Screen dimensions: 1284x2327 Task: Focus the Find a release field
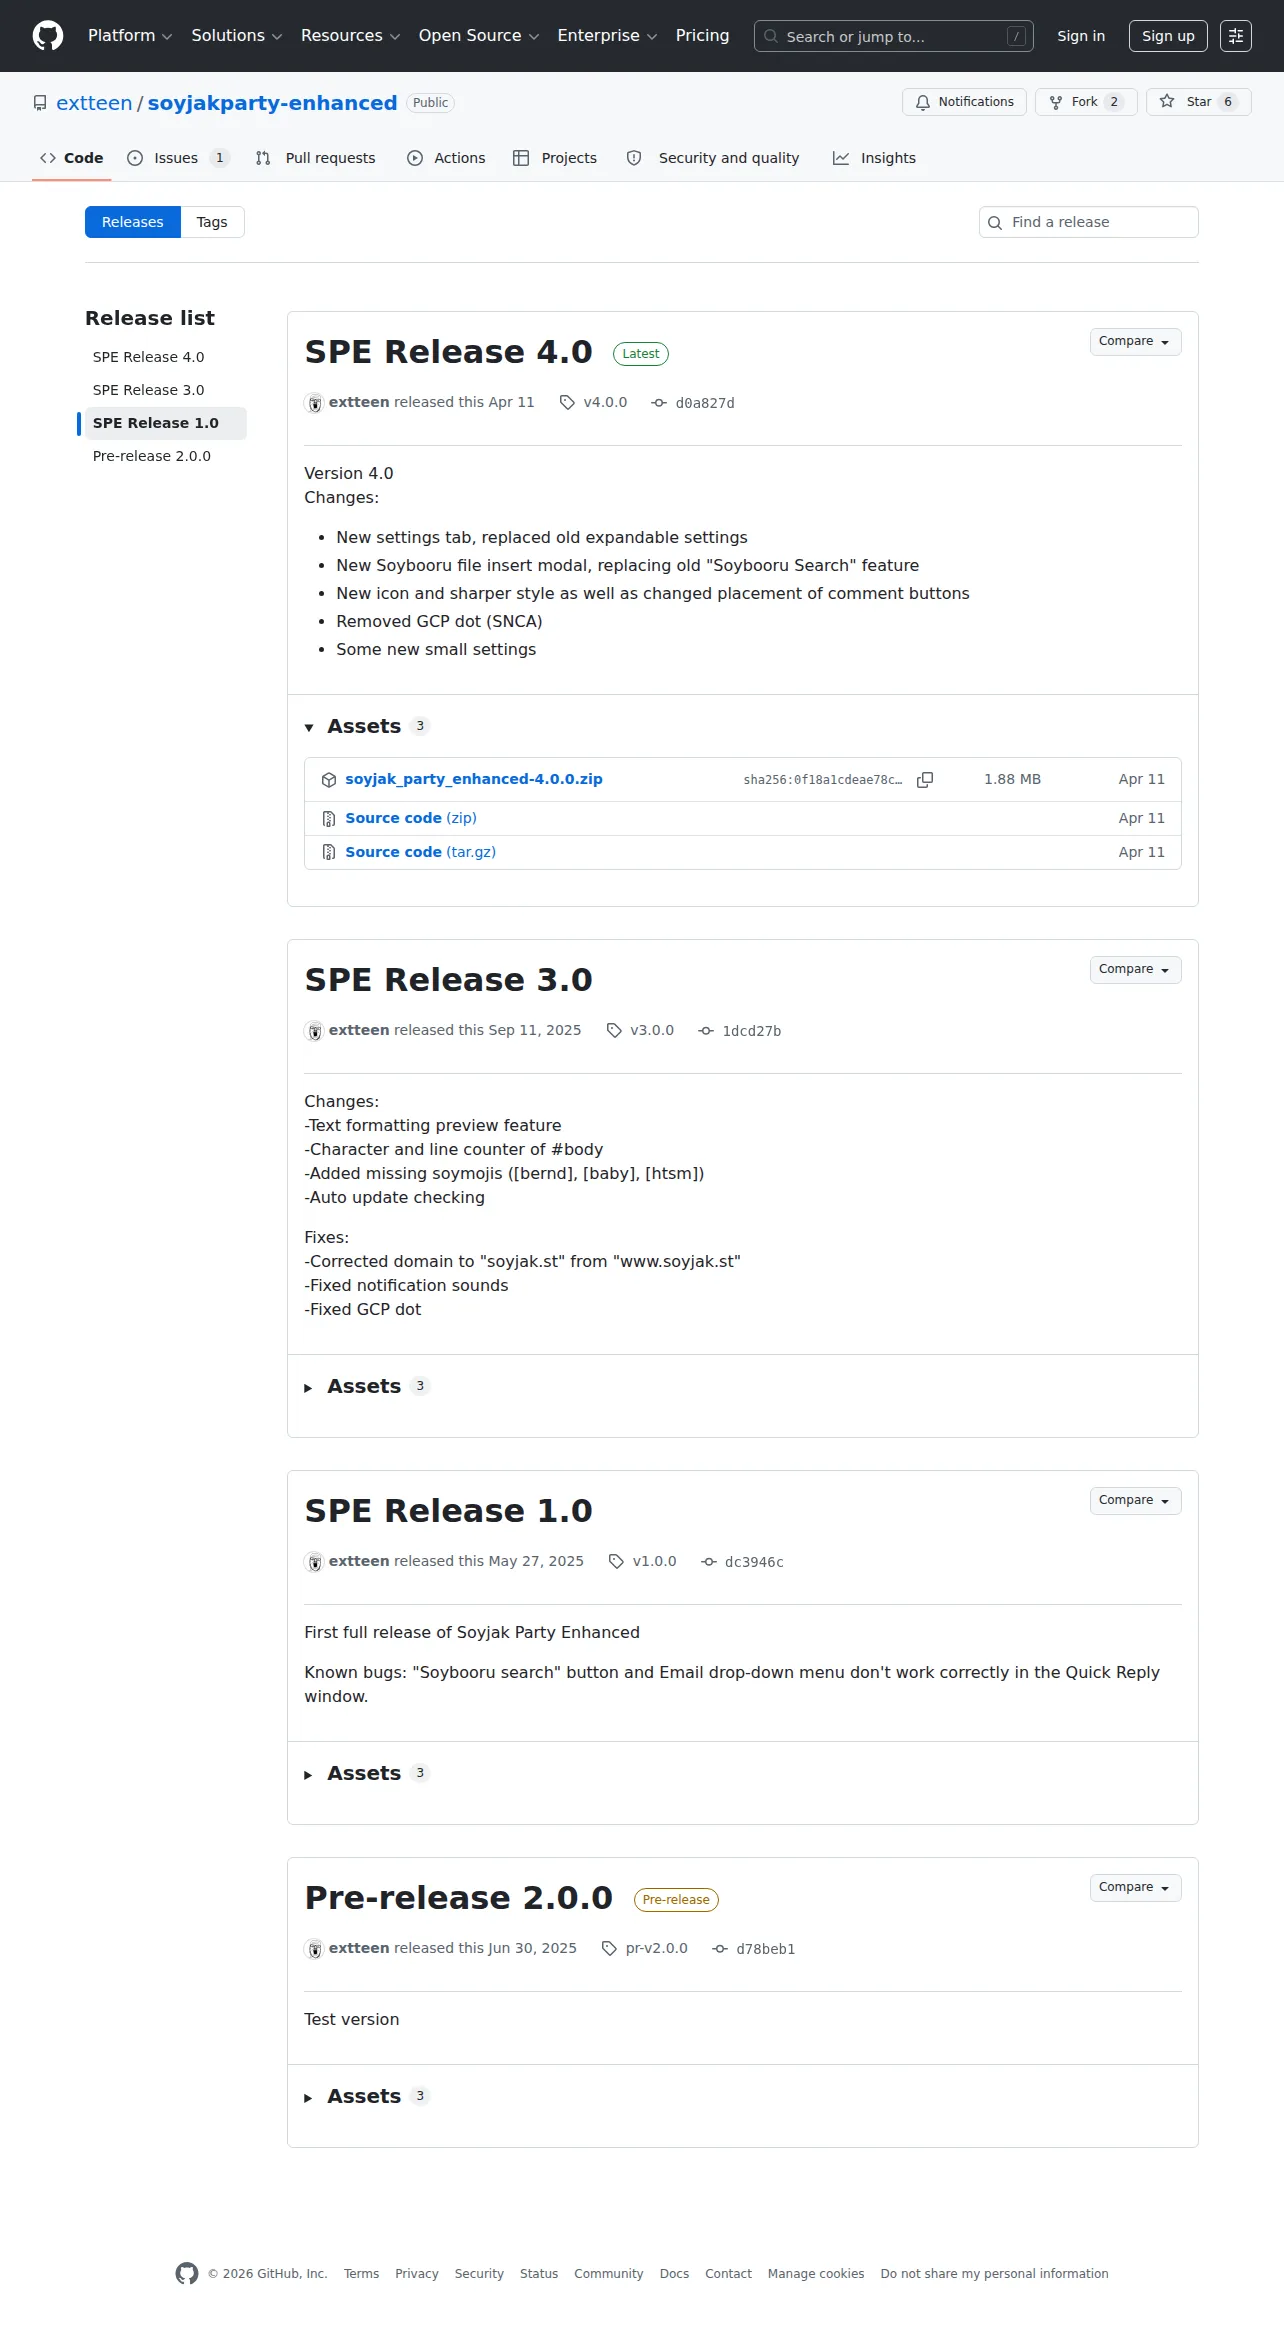1089,222
